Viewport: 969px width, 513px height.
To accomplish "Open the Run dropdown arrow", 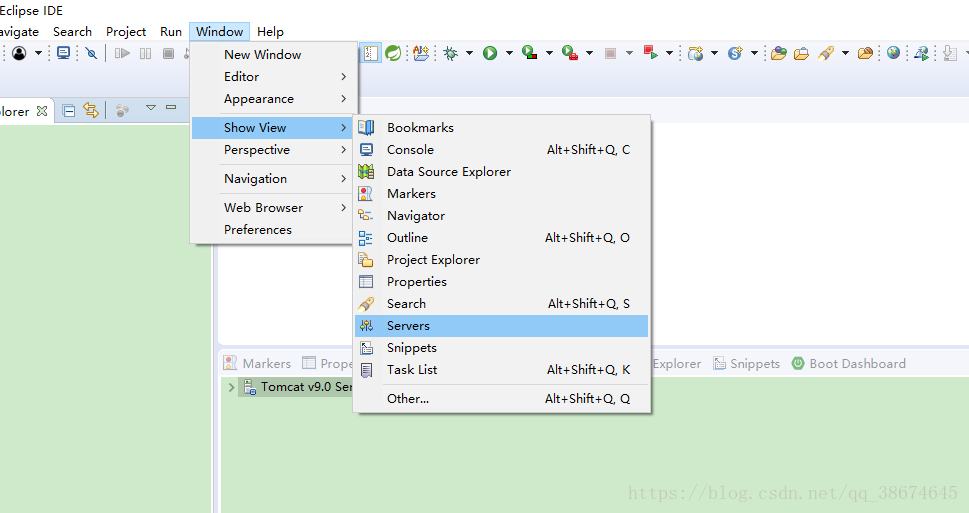I will pyautogui.click(x=509, y=53).
